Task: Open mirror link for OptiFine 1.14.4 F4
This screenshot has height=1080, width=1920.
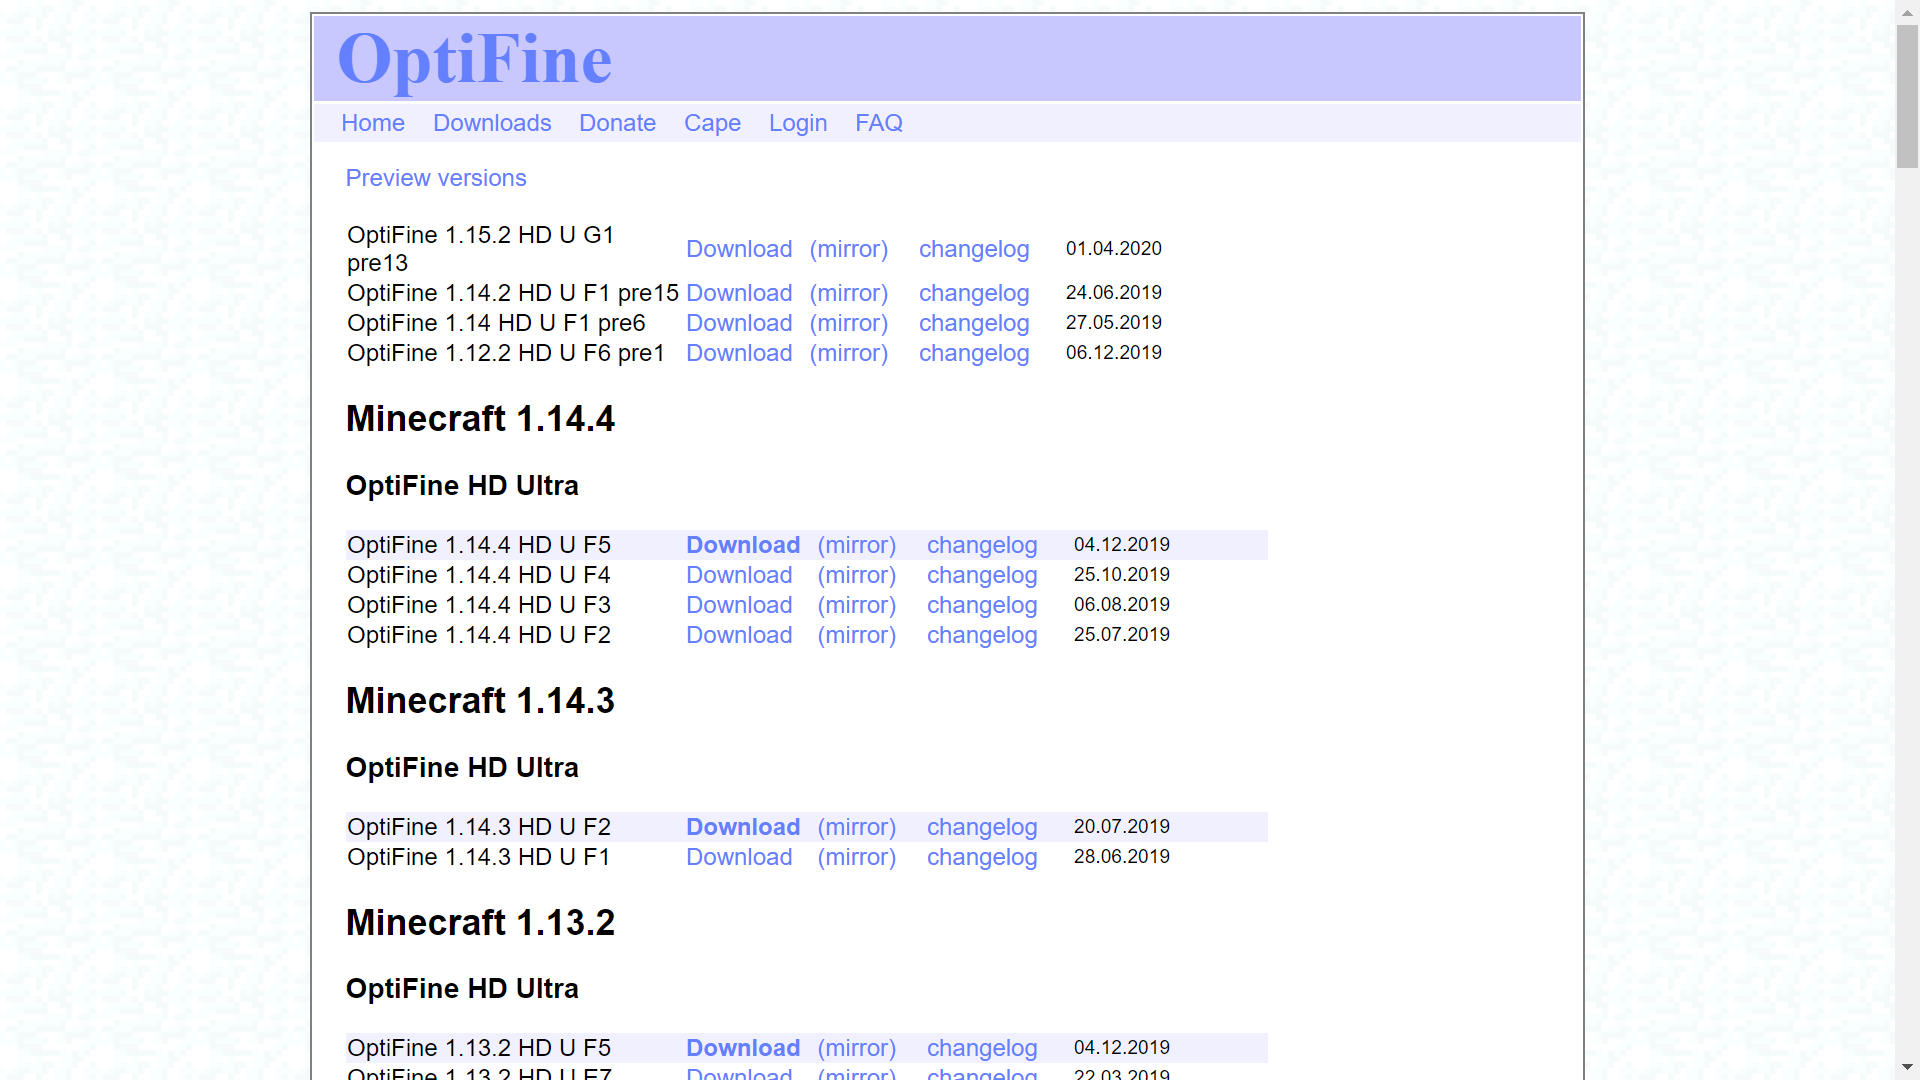Action: [x=856, y=575]
